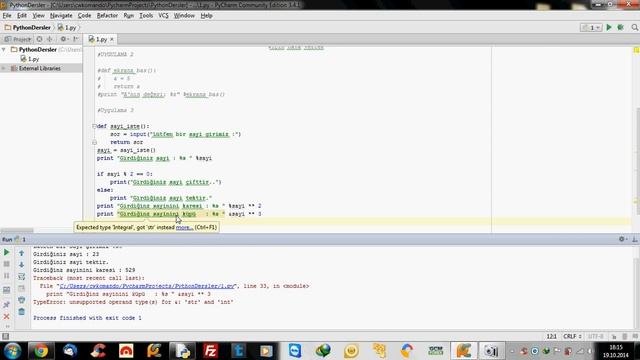The height and width of the screenshot is (360, 640).
Task: Click PythonDersler breadcrumb in navigation bar
Action: [27, 27]
